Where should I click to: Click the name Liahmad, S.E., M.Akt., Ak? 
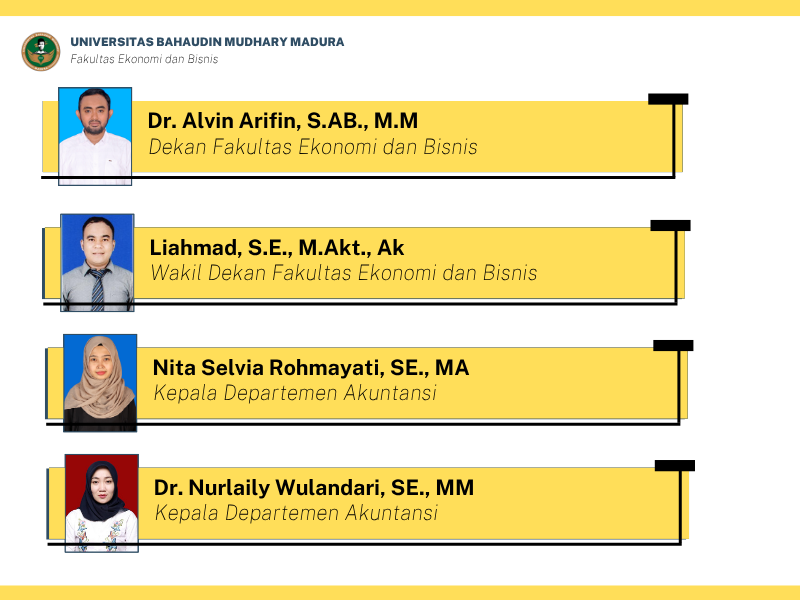277,247
